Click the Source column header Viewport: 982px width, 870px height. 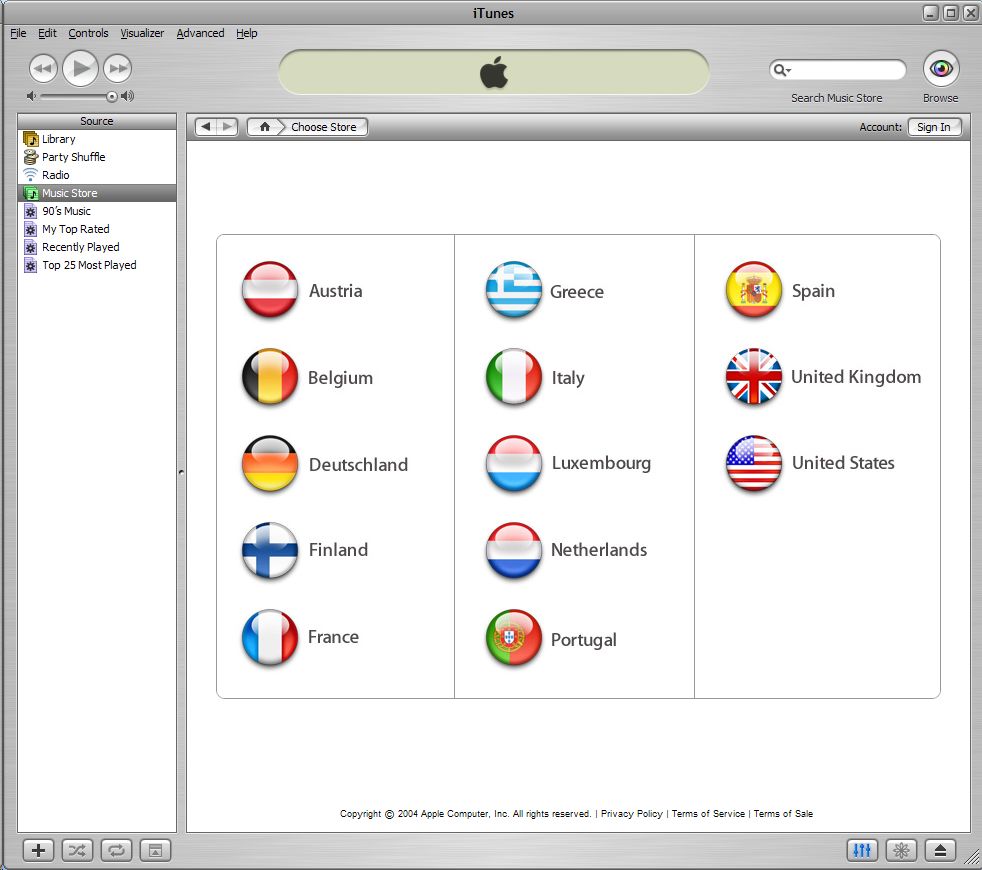97,122
